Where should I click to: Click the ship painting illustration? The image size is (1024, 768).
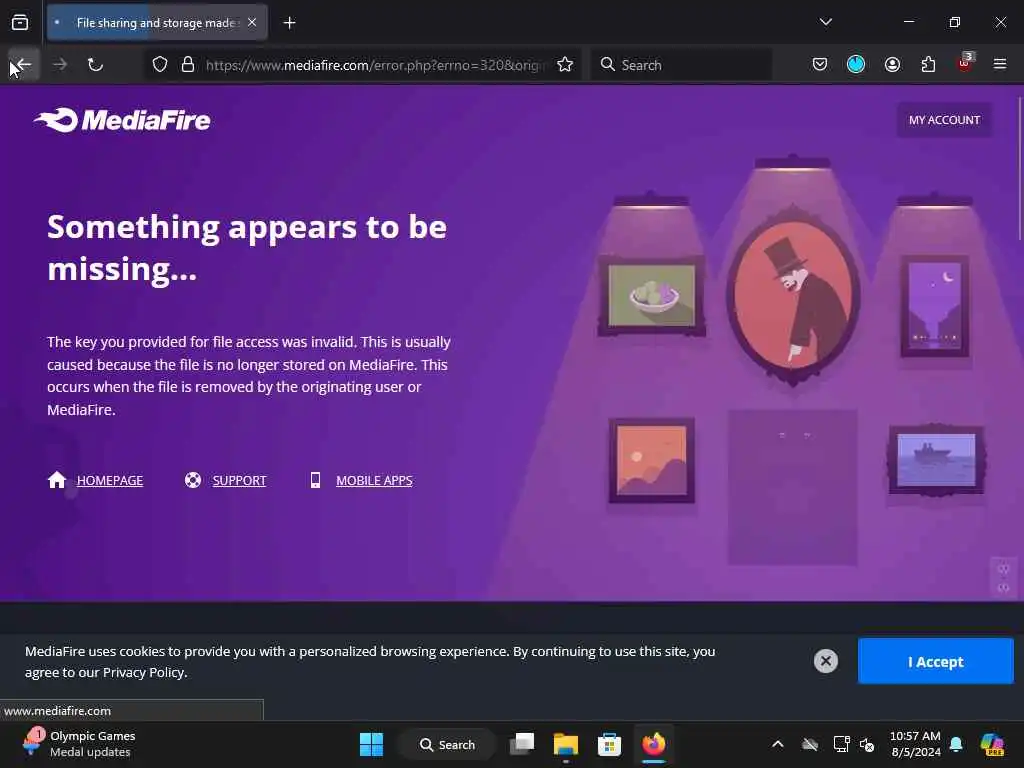coord(936,460)
